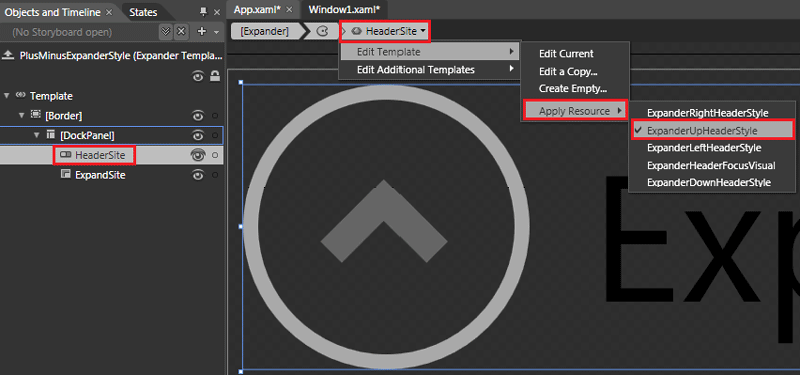Open the storyboard picker double-chevron button

[x=166, y=32]
